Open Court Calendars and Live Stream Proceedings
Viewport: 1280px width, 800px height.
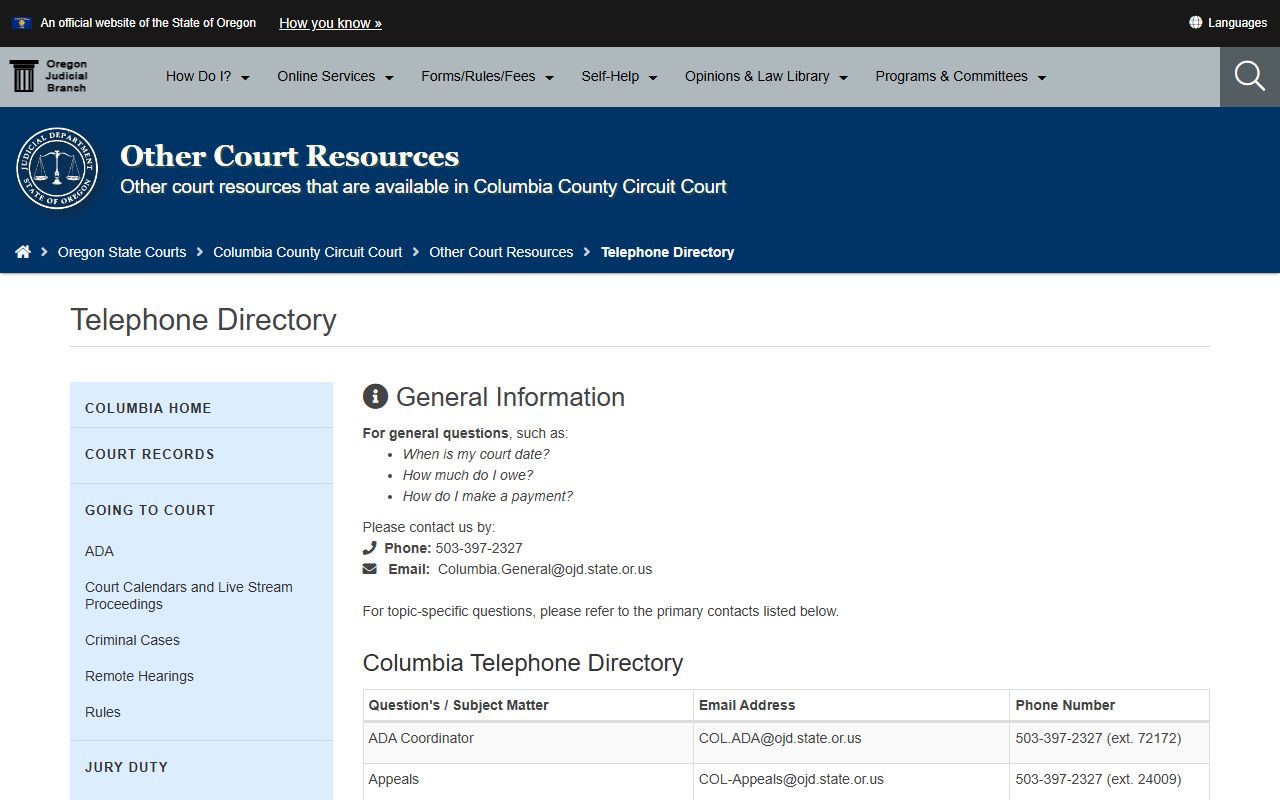coord(189,596)
